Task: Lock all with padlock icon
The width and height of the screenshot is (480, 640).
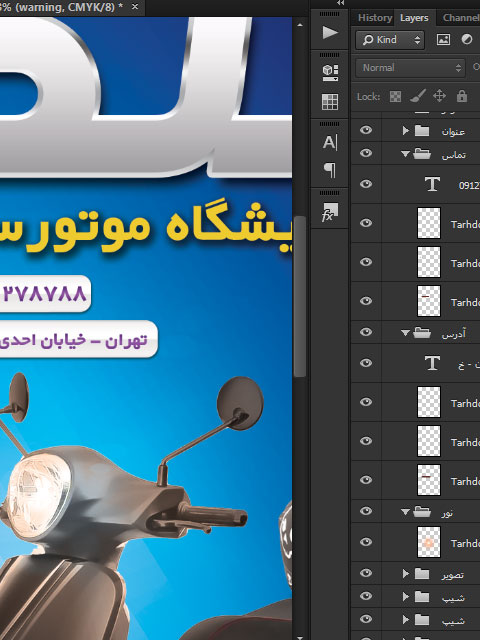Action: (x=462, y=96)
